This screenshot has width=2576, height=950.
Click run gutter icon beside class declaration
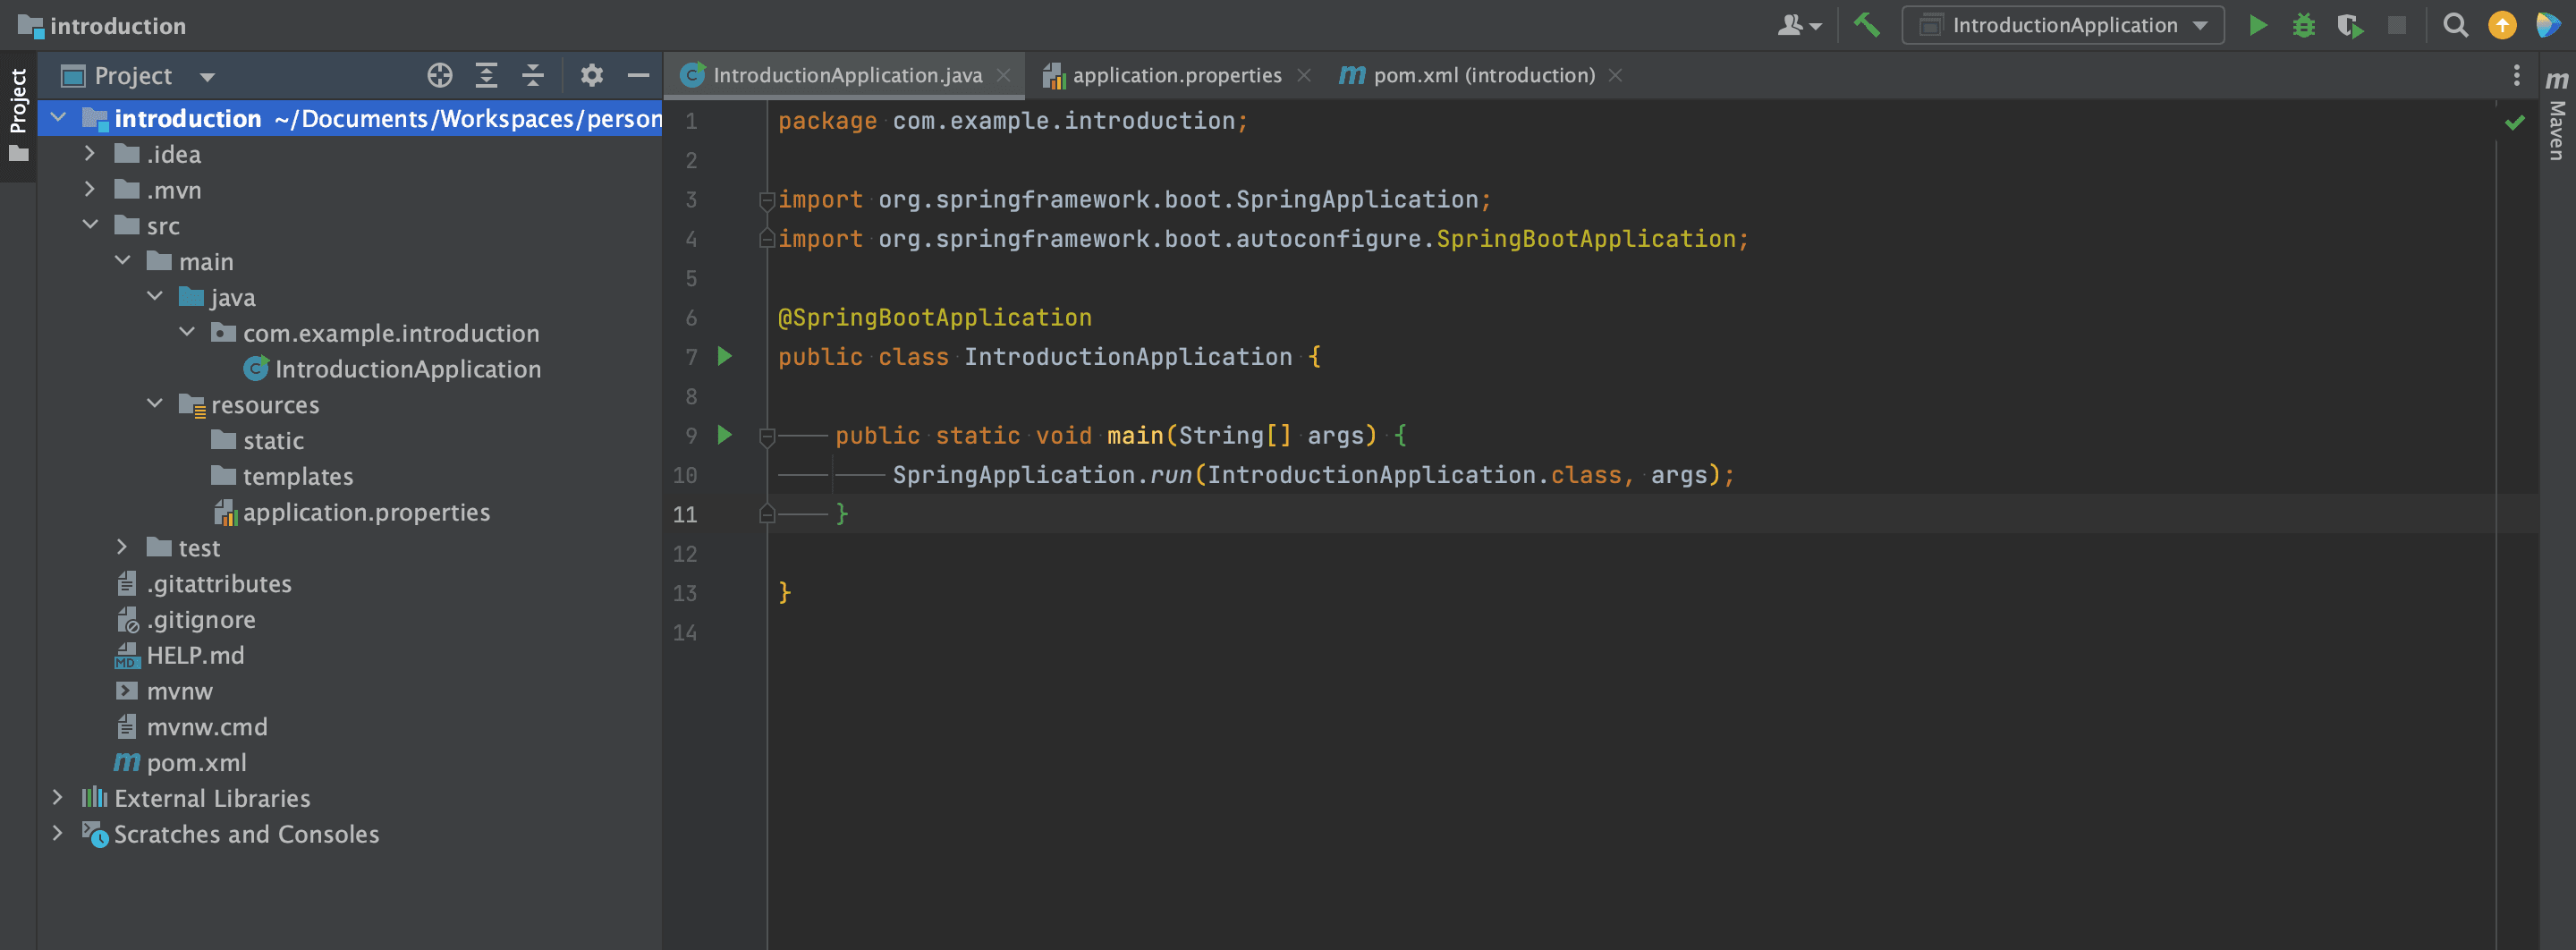pyautogui.click(x=725, y=357)
